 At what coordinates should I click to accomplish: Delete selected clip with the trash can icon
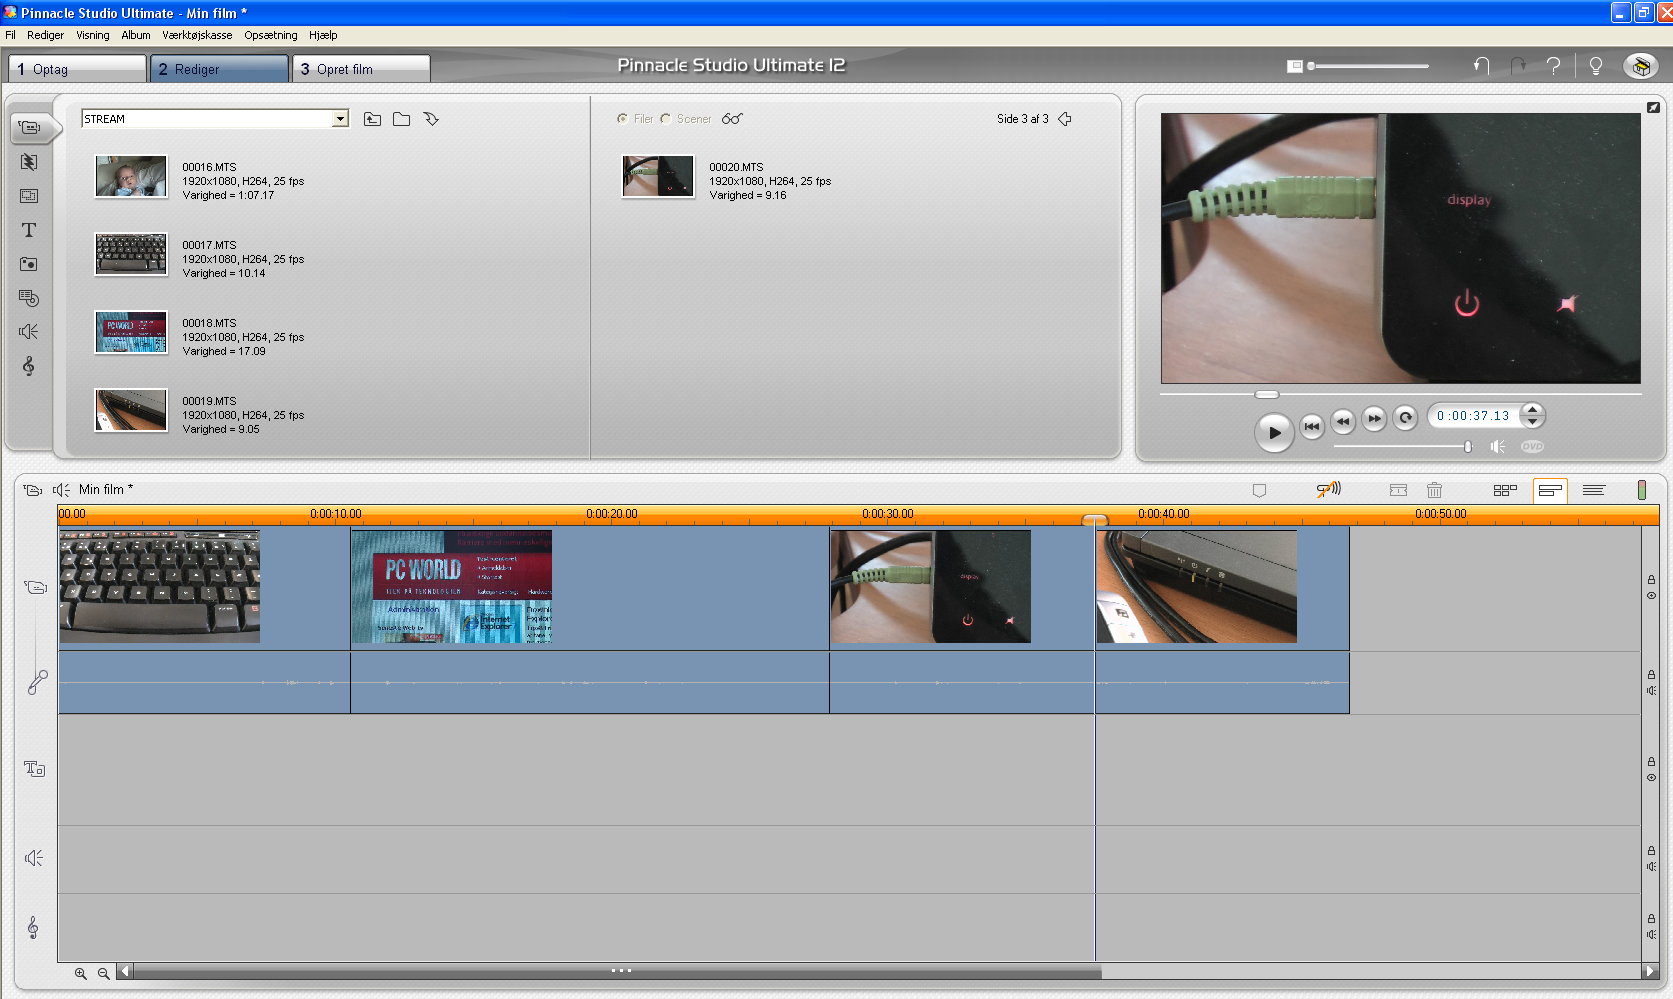[x=1434, y=490]
